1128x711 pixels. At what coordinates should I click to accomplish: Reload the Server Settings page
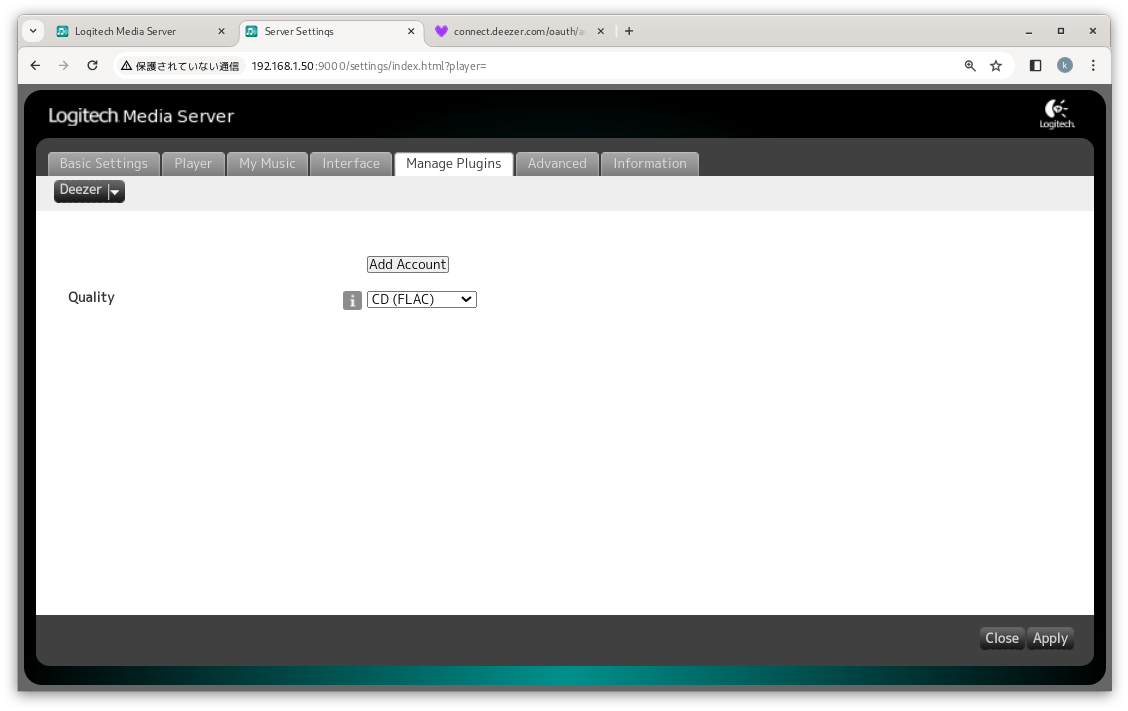pos(92,65)
